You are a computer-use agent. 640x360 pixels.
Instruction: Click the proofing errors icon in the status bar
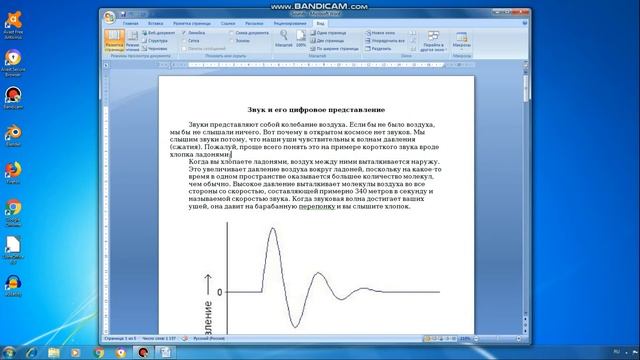185,338
